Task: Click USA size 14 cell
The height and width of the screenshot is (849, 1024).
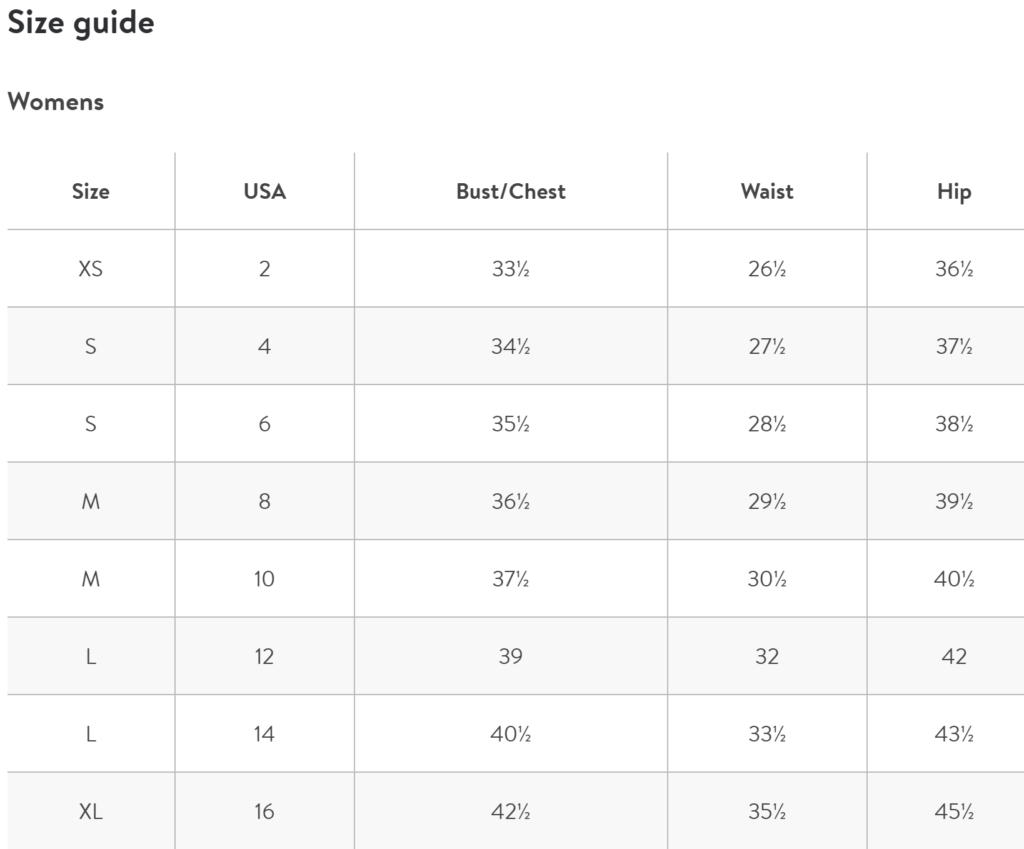Action: tap(264, 734)
